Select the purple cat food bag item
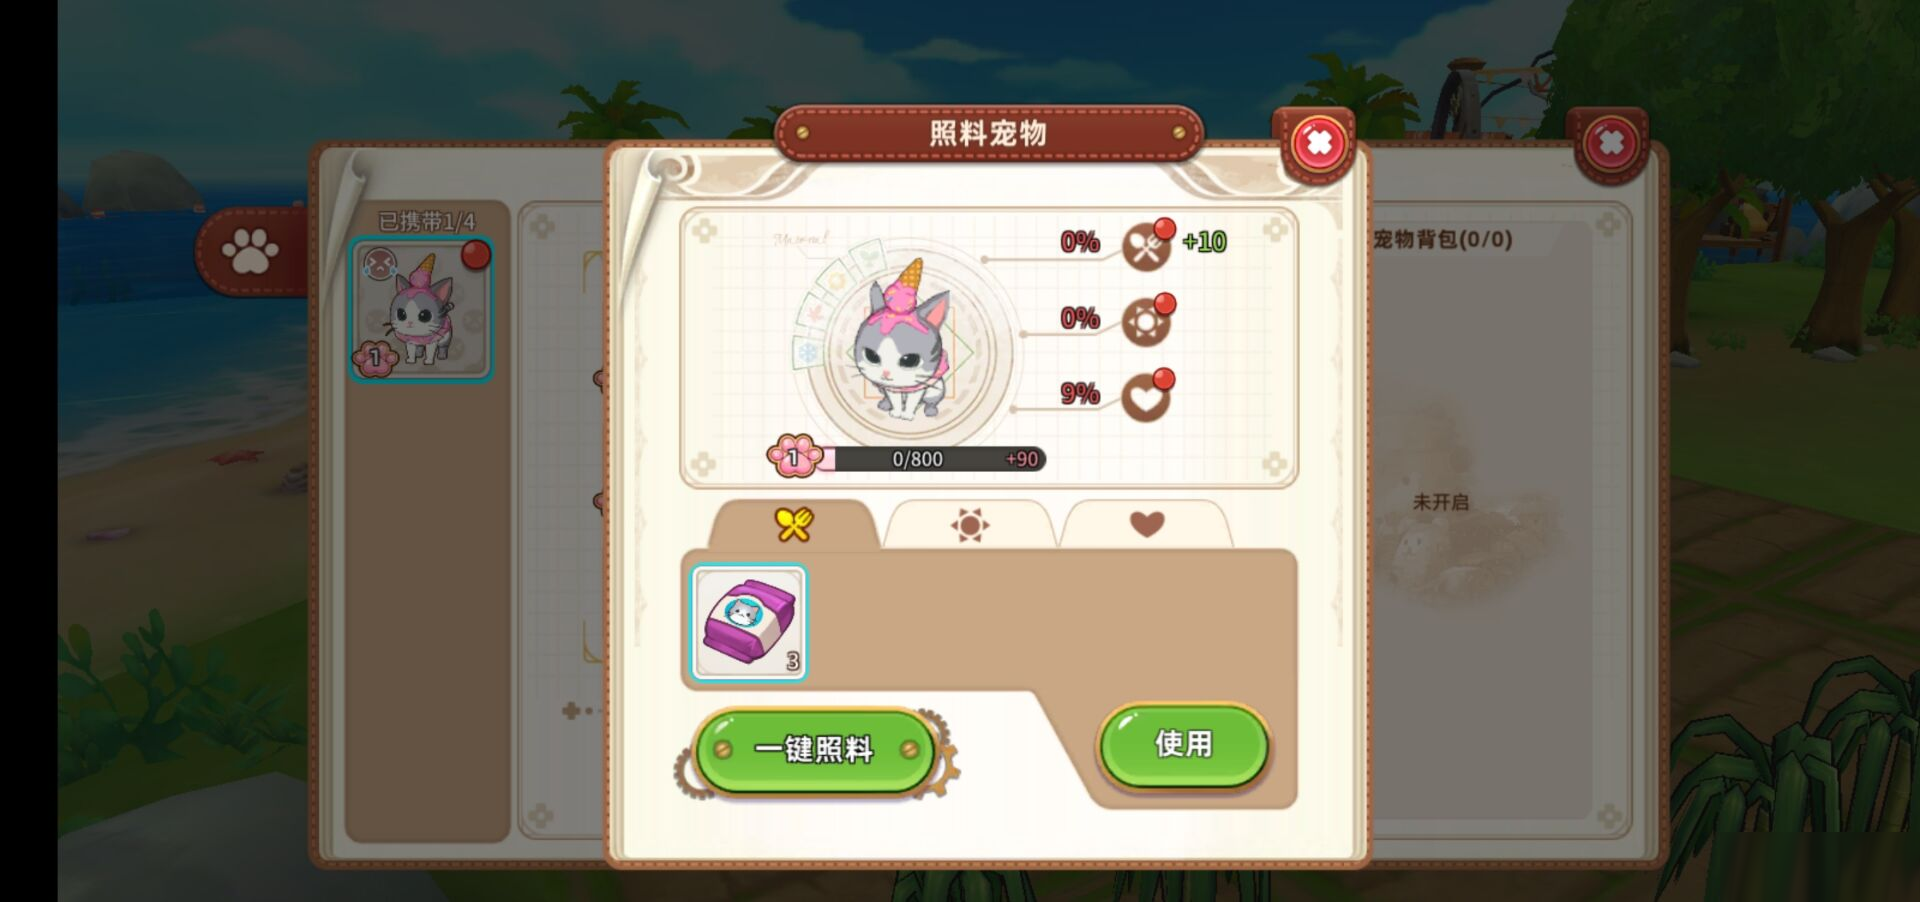 tap(749, 622)
